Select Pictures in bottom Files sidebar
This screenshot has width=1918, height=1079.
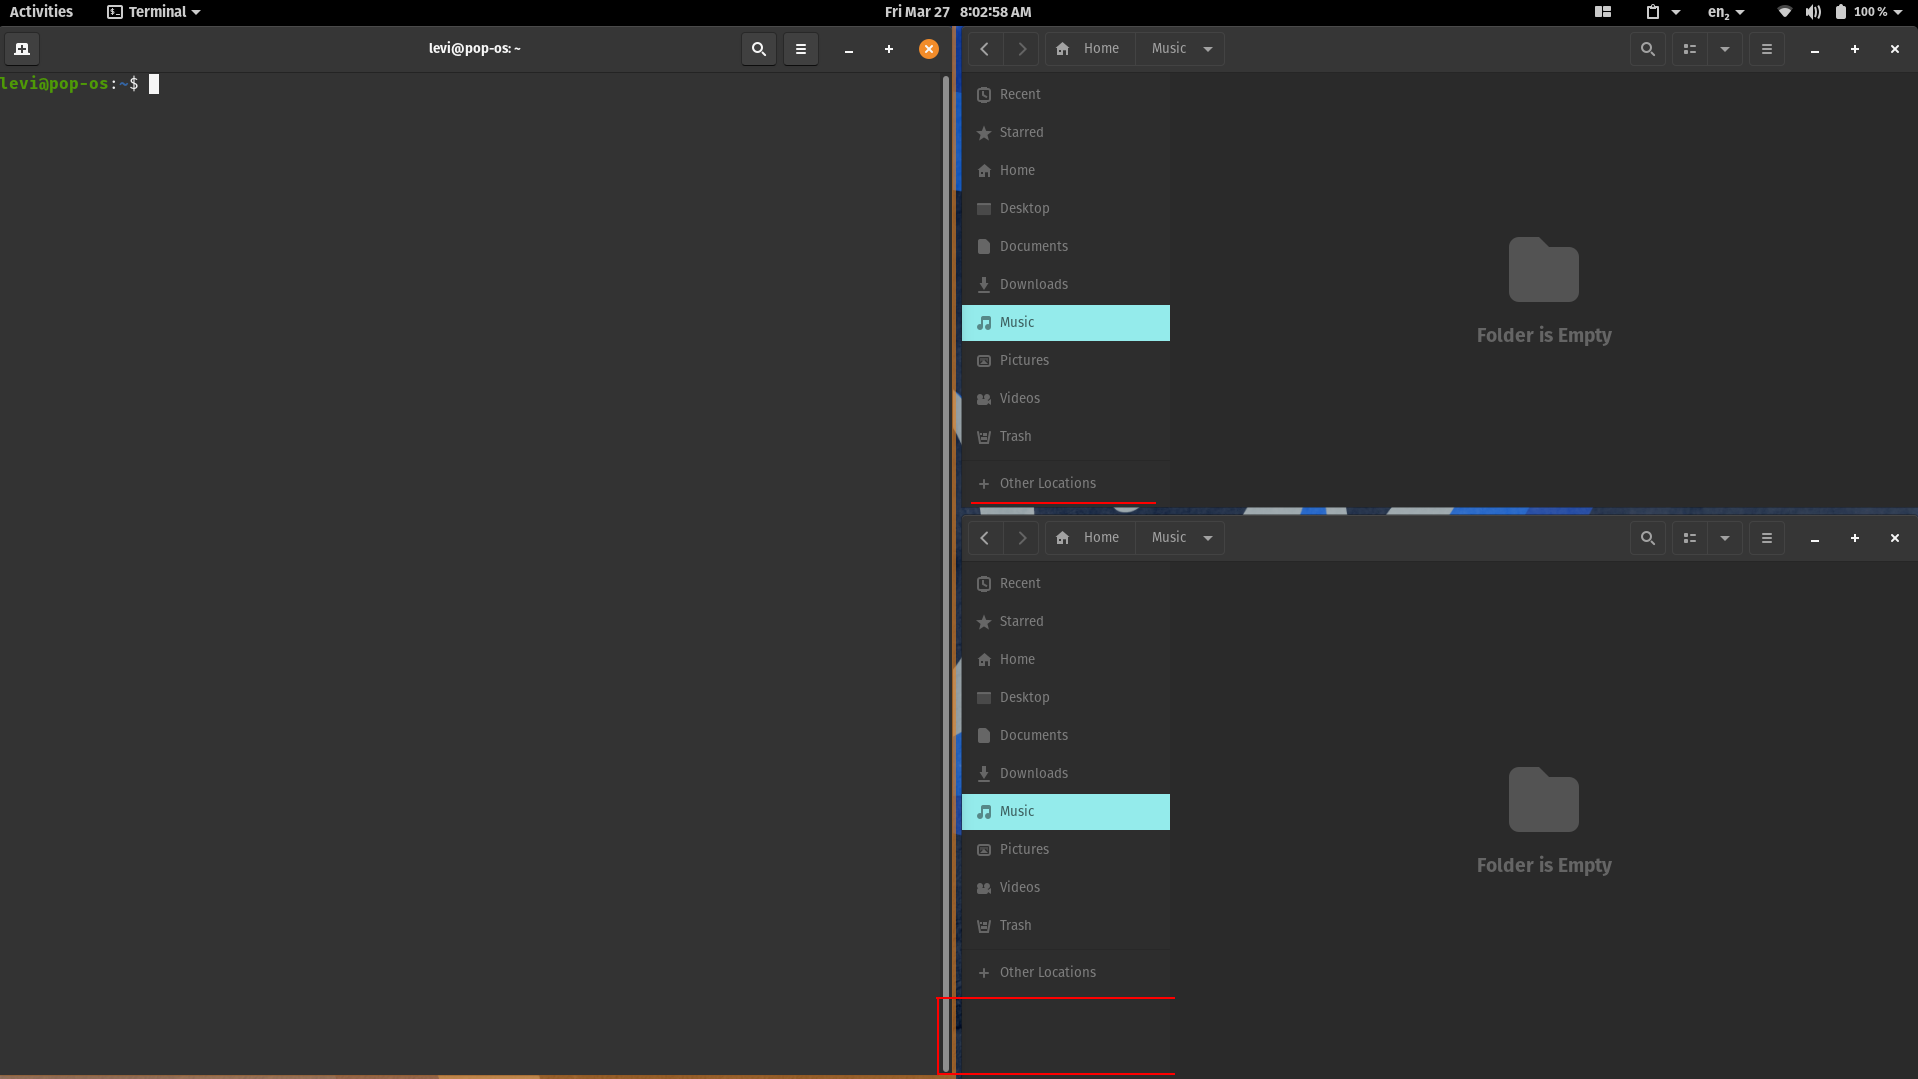click(x=1066, y=850)
